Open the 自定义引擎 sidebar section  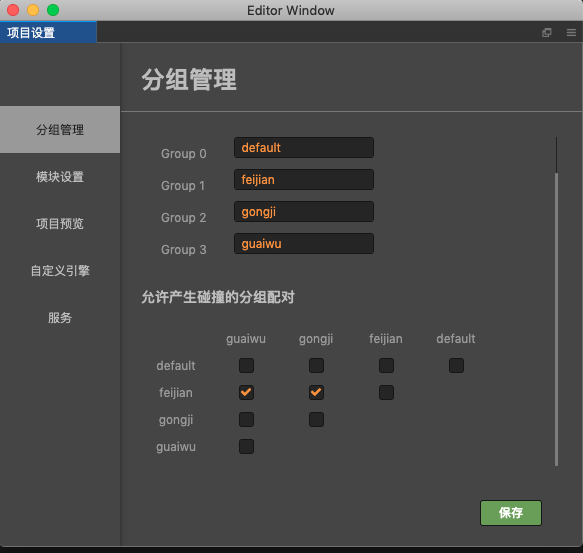click(x=60, y=270)
